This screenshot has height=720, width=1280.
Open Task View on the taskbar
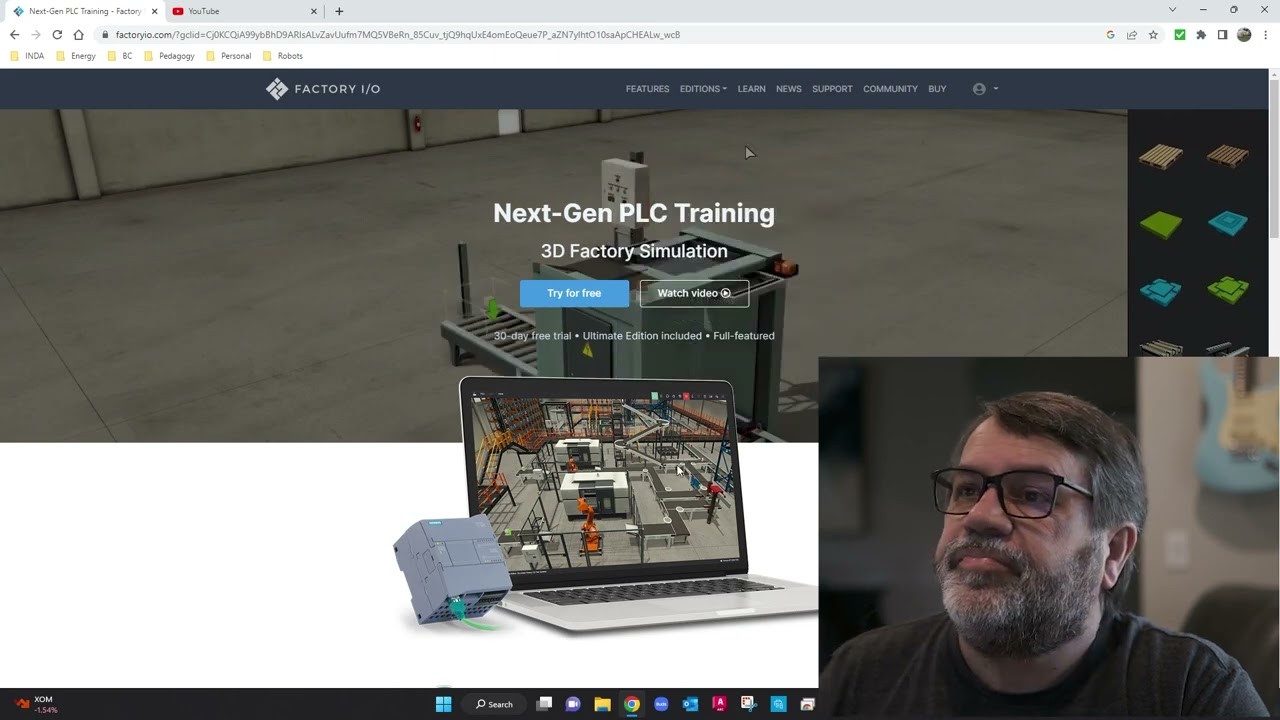(x=544, y=704)
